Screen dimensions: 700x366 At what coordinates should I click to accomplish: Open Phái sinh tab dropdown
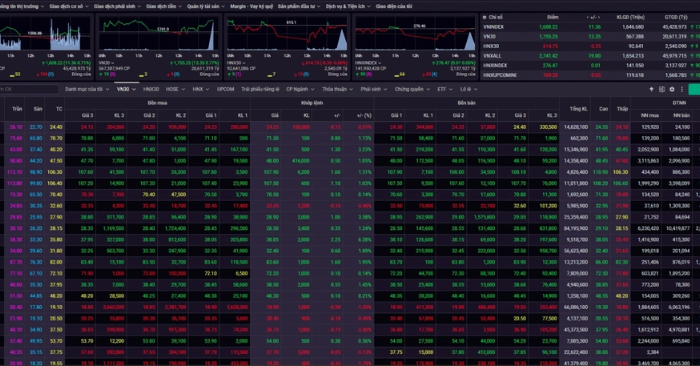tap(374, 89)
